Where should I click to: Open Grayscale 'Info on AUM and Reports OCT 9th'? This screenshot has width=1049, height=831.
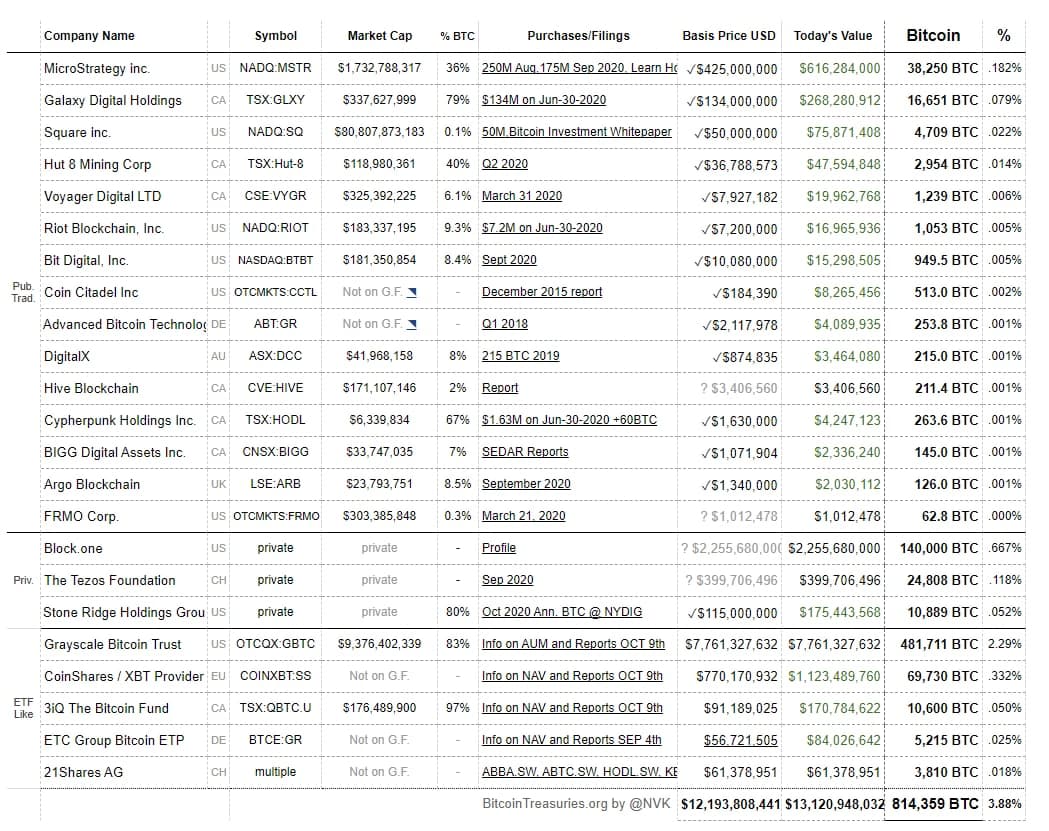(573, 644)
